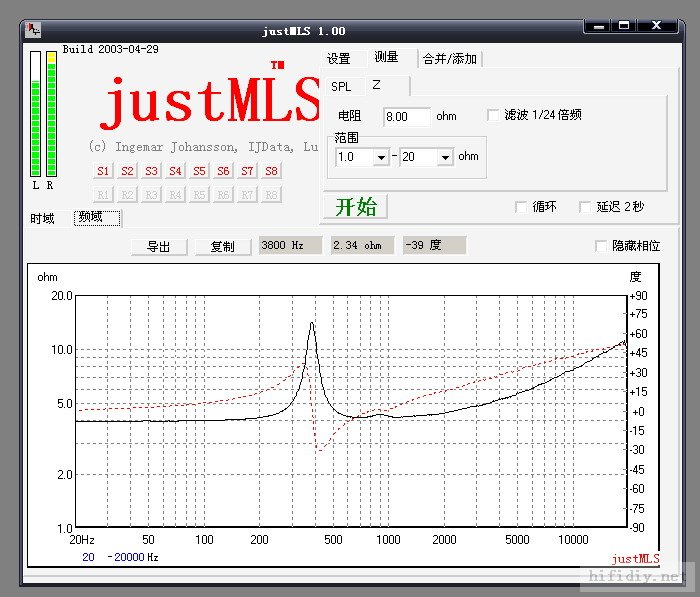
Task: Toggle the 循环 loop checkbox
Action: [520, 207]
